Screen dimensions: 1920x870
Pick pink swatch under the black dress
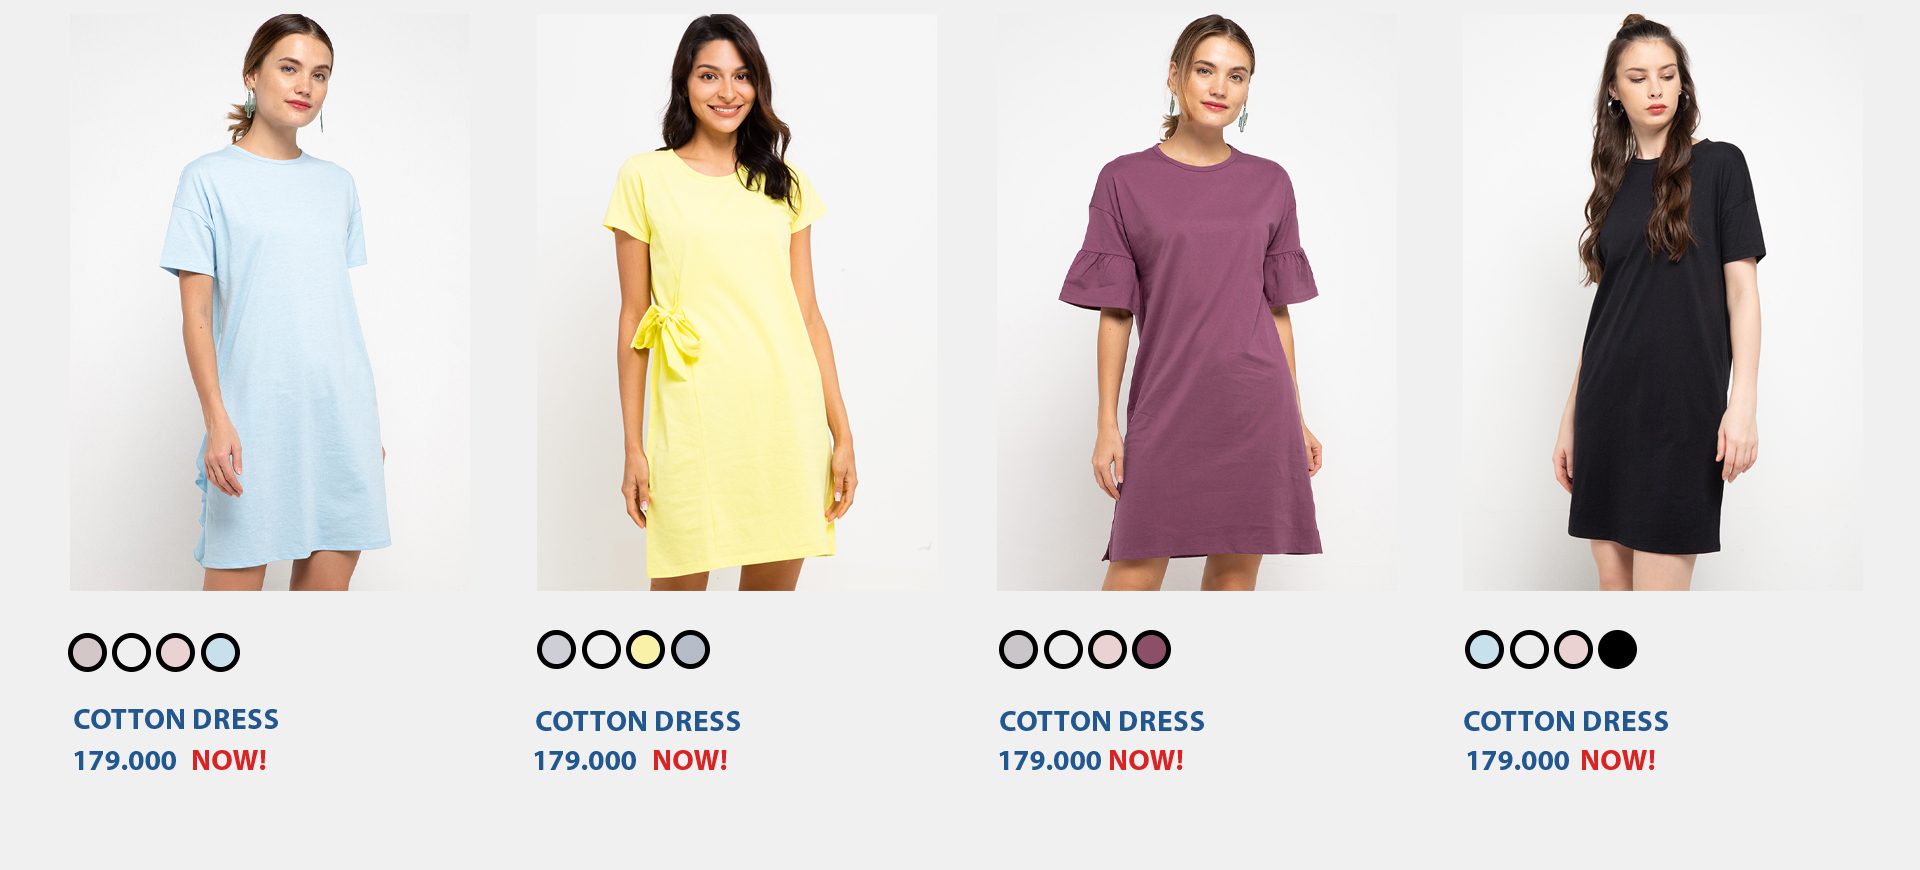click(1573, 650)
